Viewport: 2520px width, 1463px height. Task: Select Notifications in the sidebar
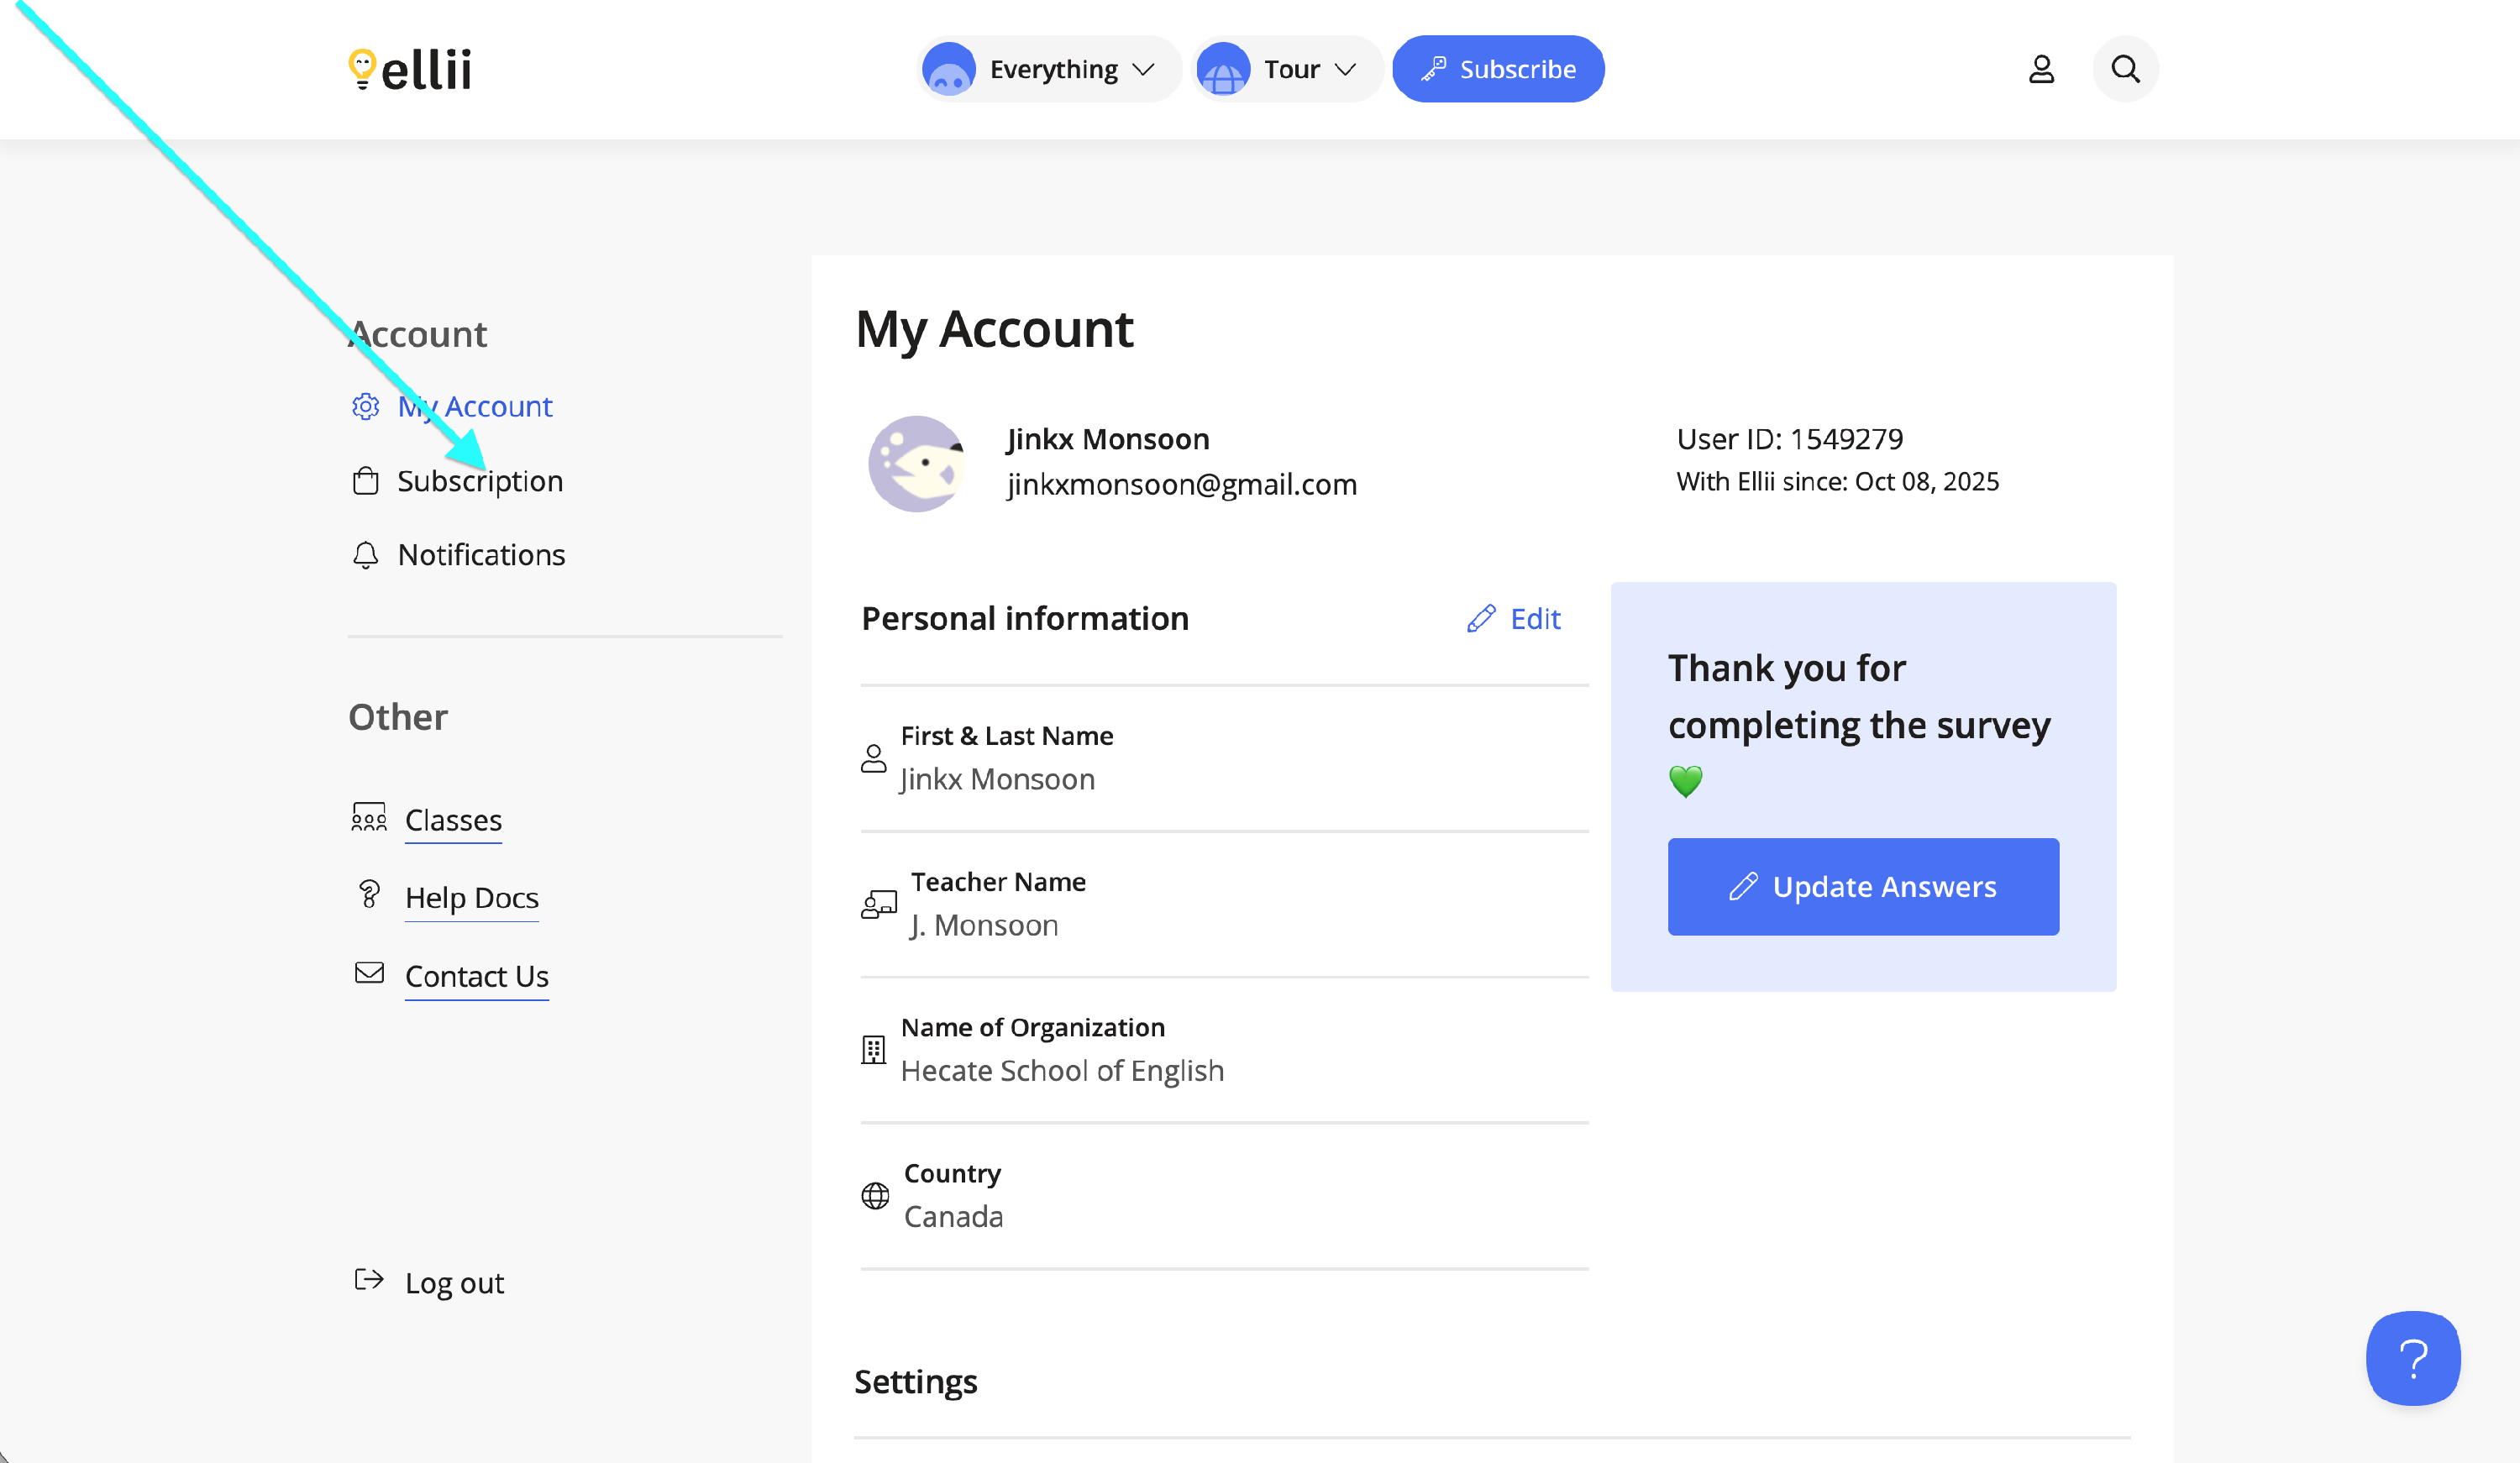tap(481, 555)
